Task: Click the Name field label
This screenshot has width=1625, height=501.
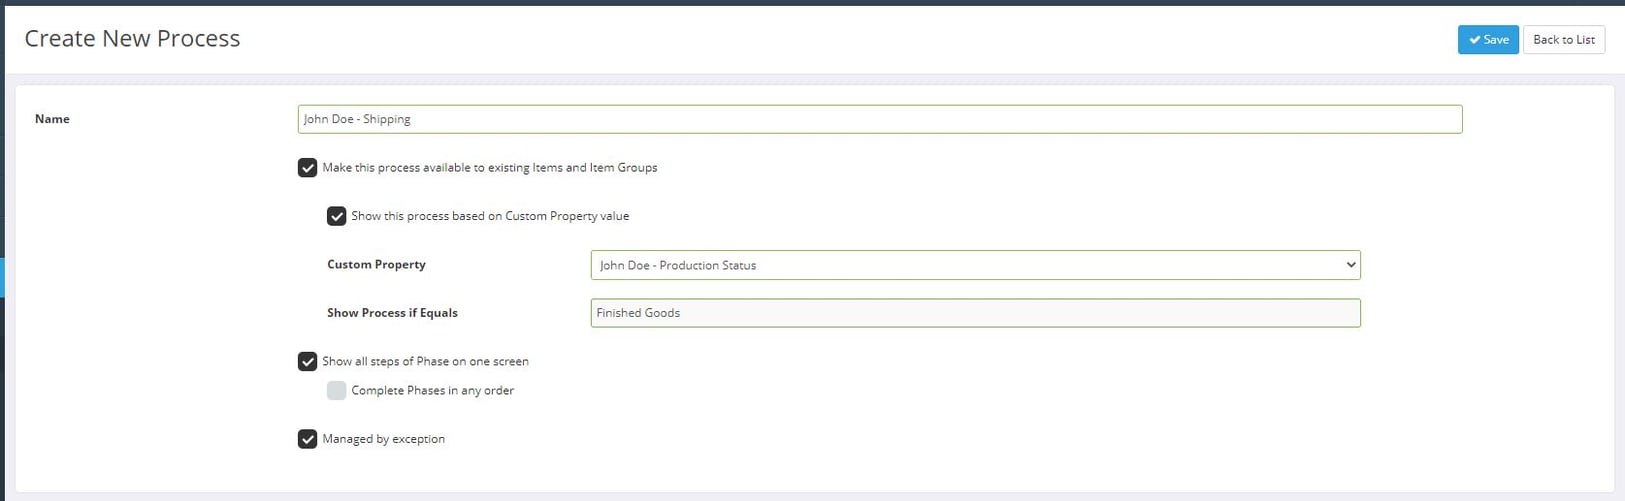Action: pos(52,119)
